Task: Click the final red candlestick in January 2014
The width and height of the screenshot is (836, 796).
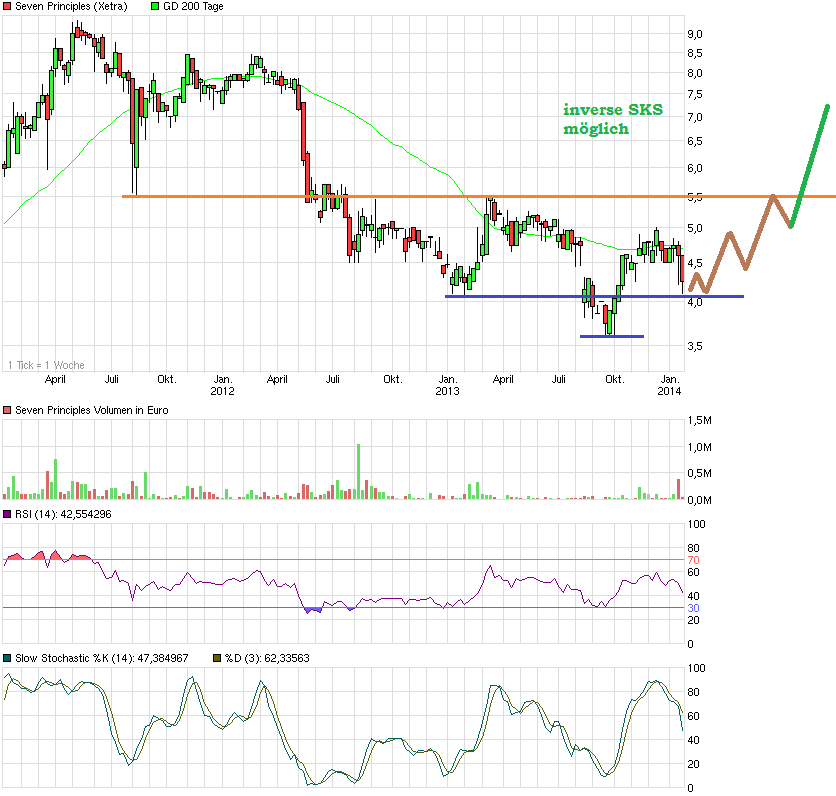Action: tap(682, 269)
